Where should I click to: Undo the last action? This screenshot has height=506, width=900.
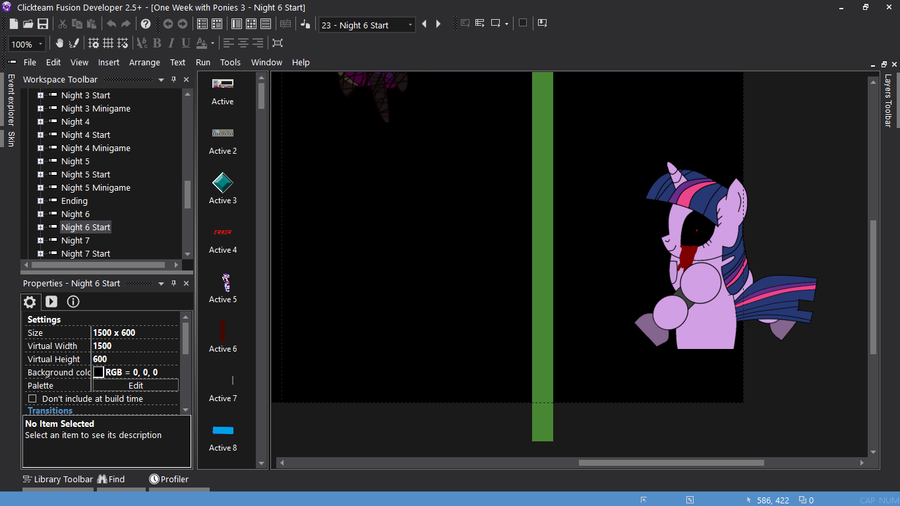(x=111, y=24)
